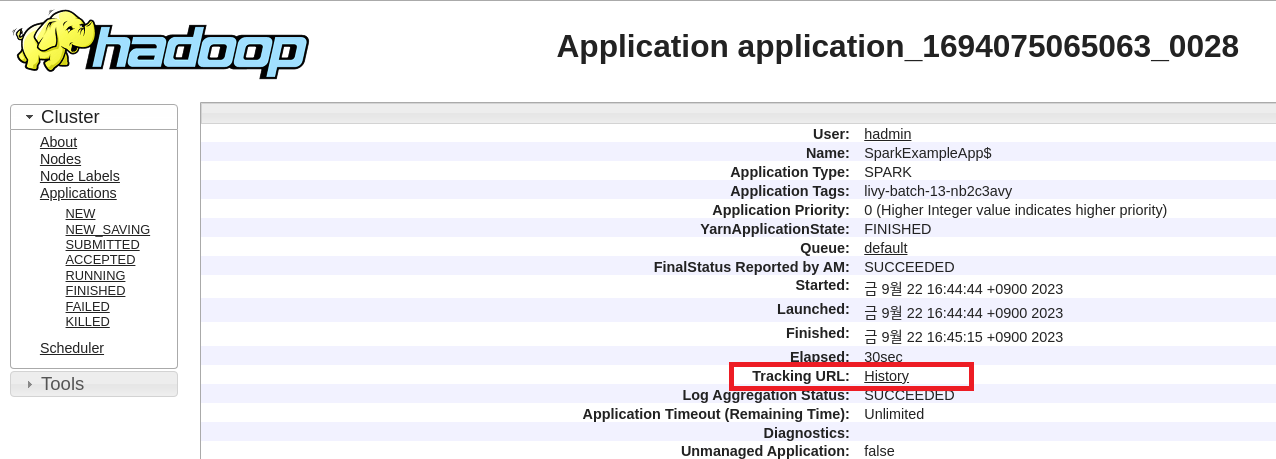The image size is (1276, 459).
Task: Collapse the Cluster section arrow
Action: [29, 117]
